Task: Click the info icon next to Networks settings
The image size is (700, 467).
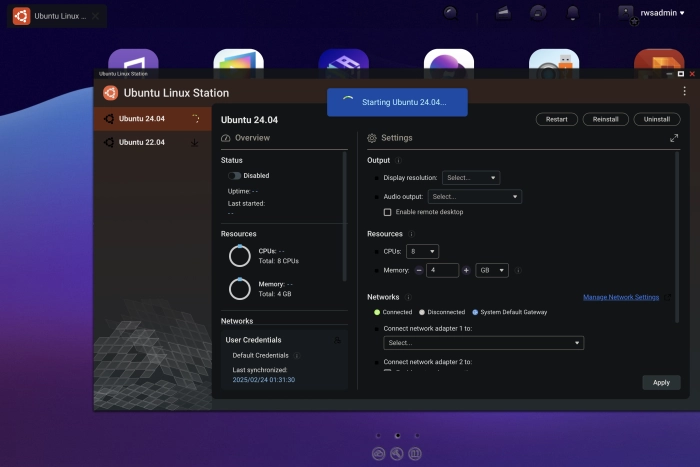Action: click(x=408, y=297)
